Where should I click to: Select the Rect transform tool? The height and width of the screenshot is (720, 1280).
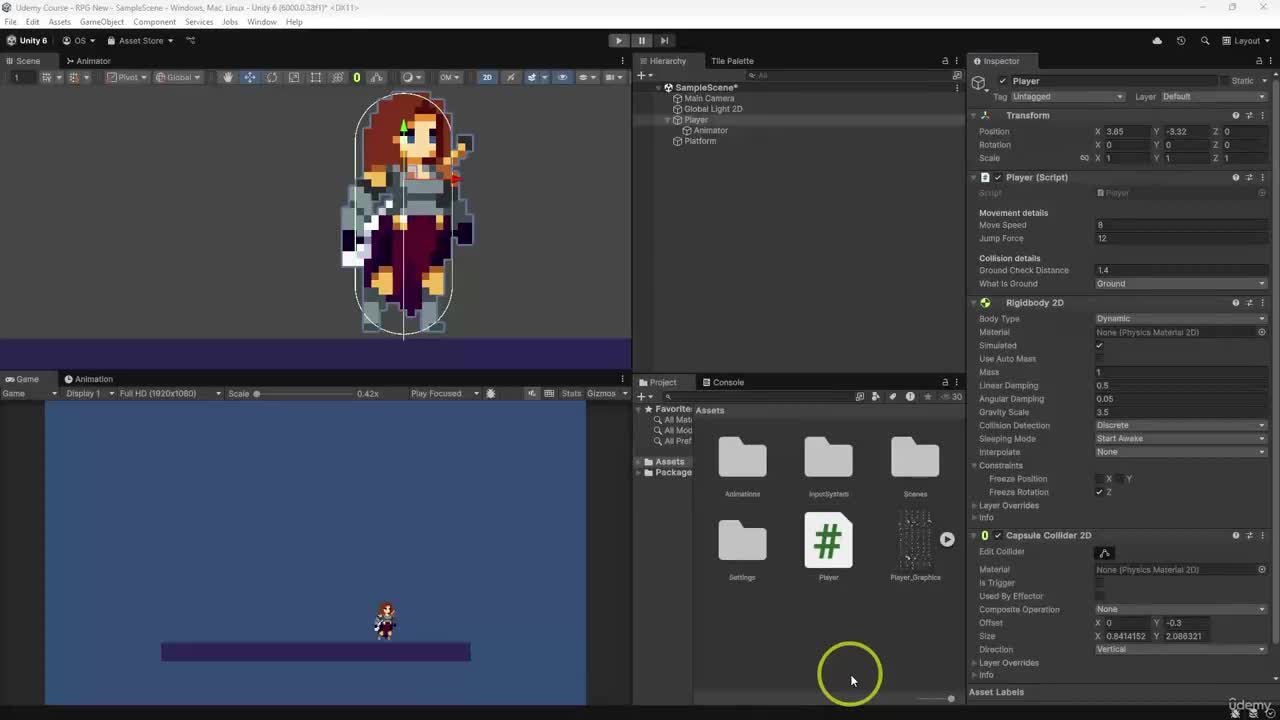coord(315,77)
